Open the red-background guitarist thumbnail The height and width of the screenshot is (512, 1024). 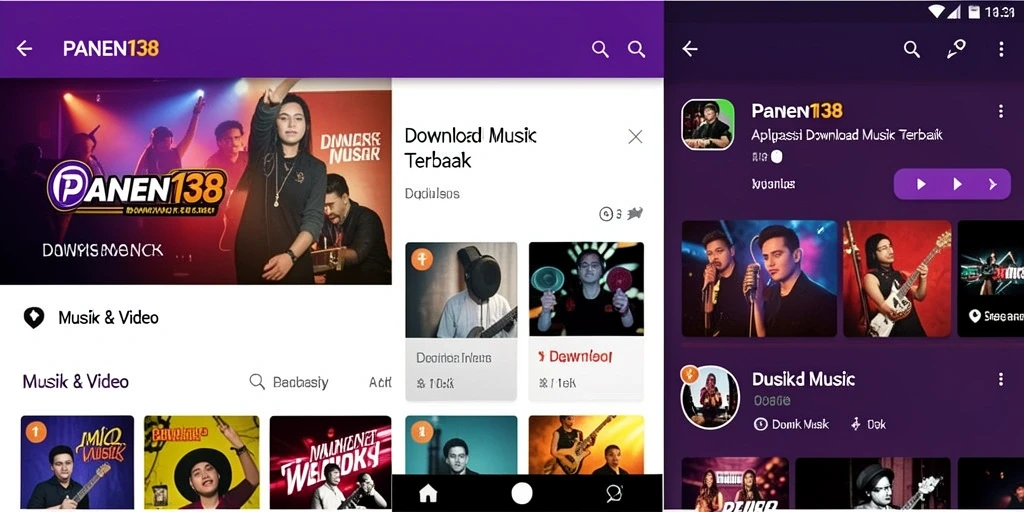897,278
